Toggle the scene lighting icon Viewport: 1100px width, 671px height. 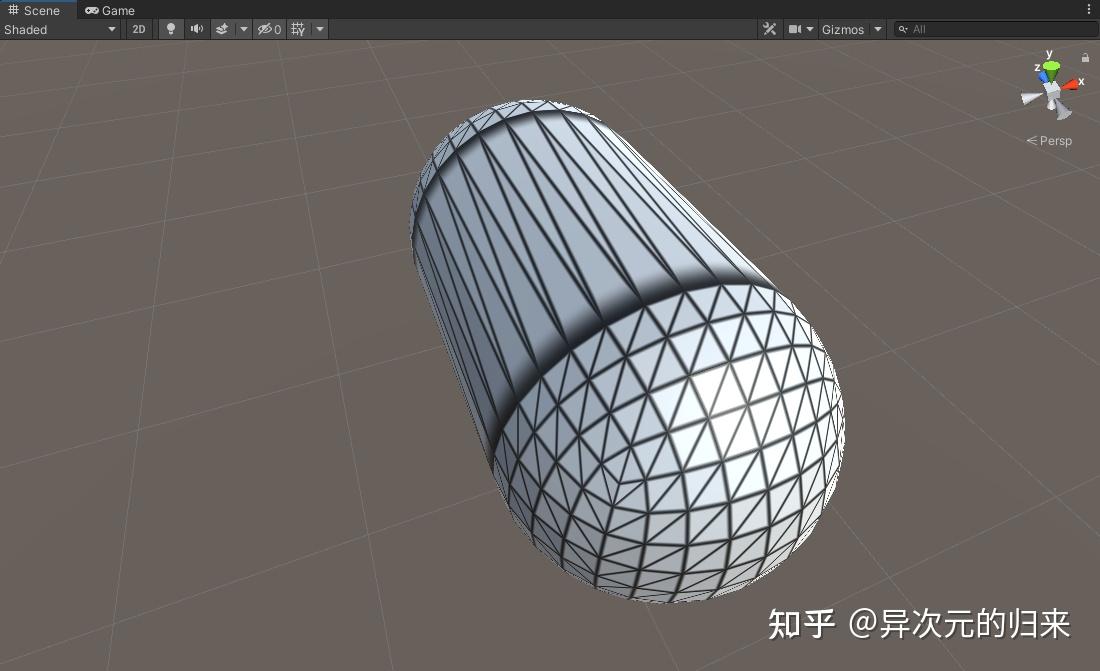(x=170, y=29)
